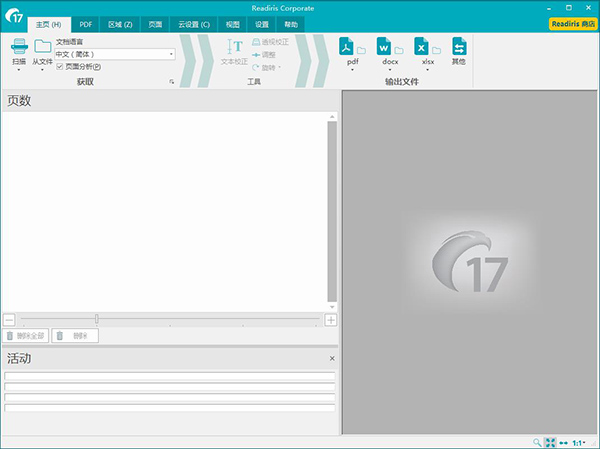Switch to the Settings (设置) tab
Image resolution: width=600 pixels, height=449 pixels.
[x=262, y=24]
